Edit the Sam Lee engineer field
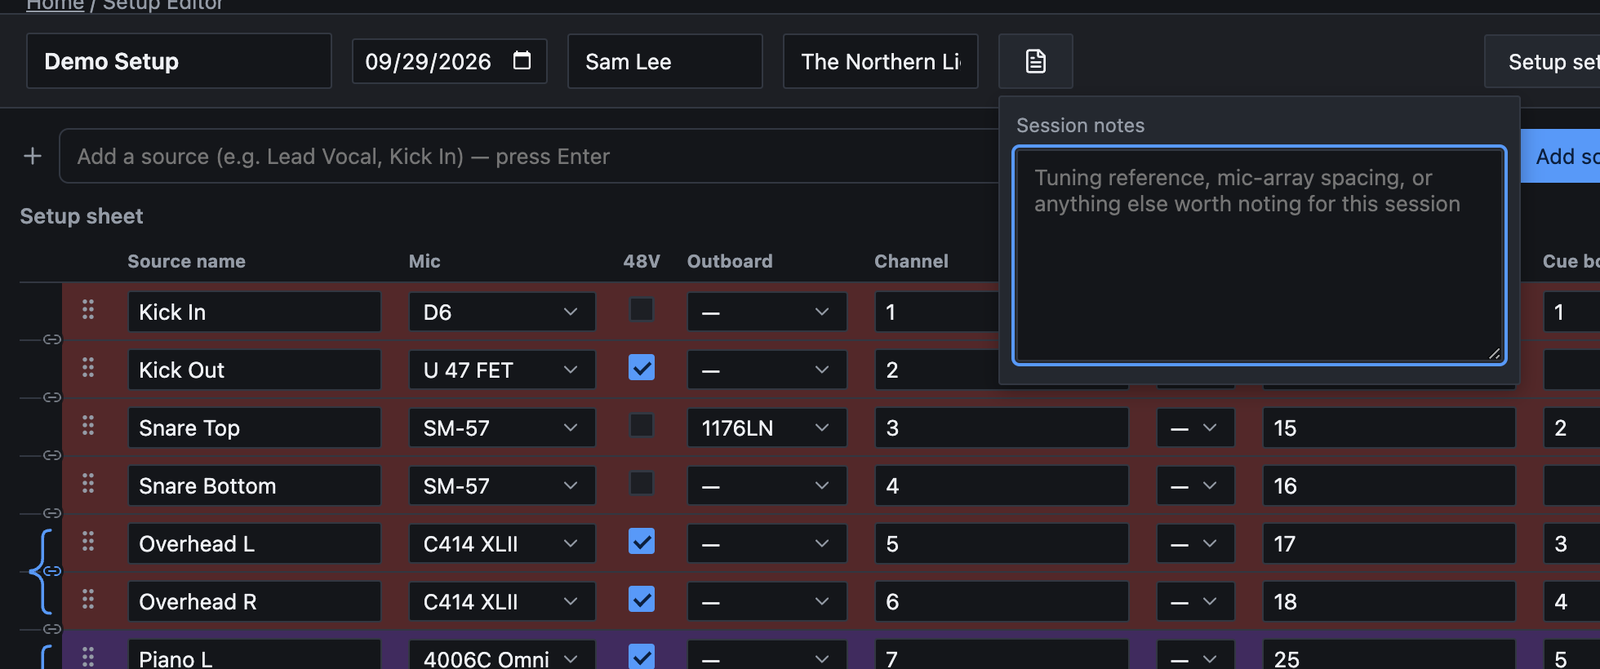Image resolution: width=1600 pixels, height=669 pixels. [x=665, y=61]
